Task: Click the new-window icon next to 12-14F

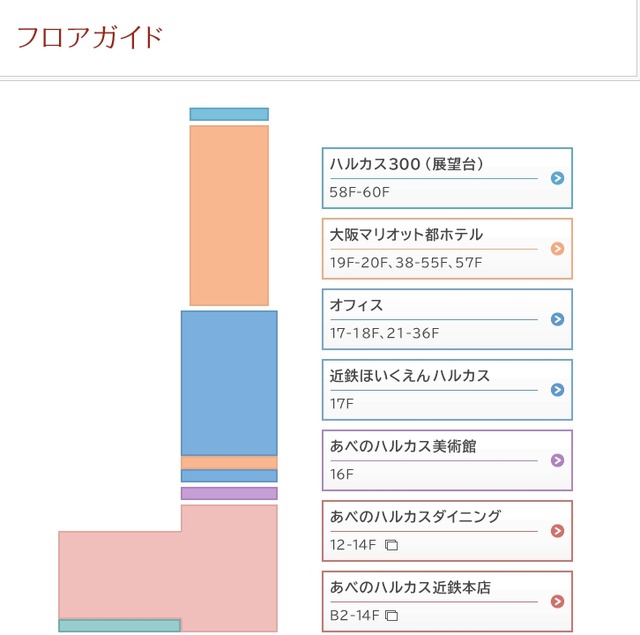Action: (392, 545)
